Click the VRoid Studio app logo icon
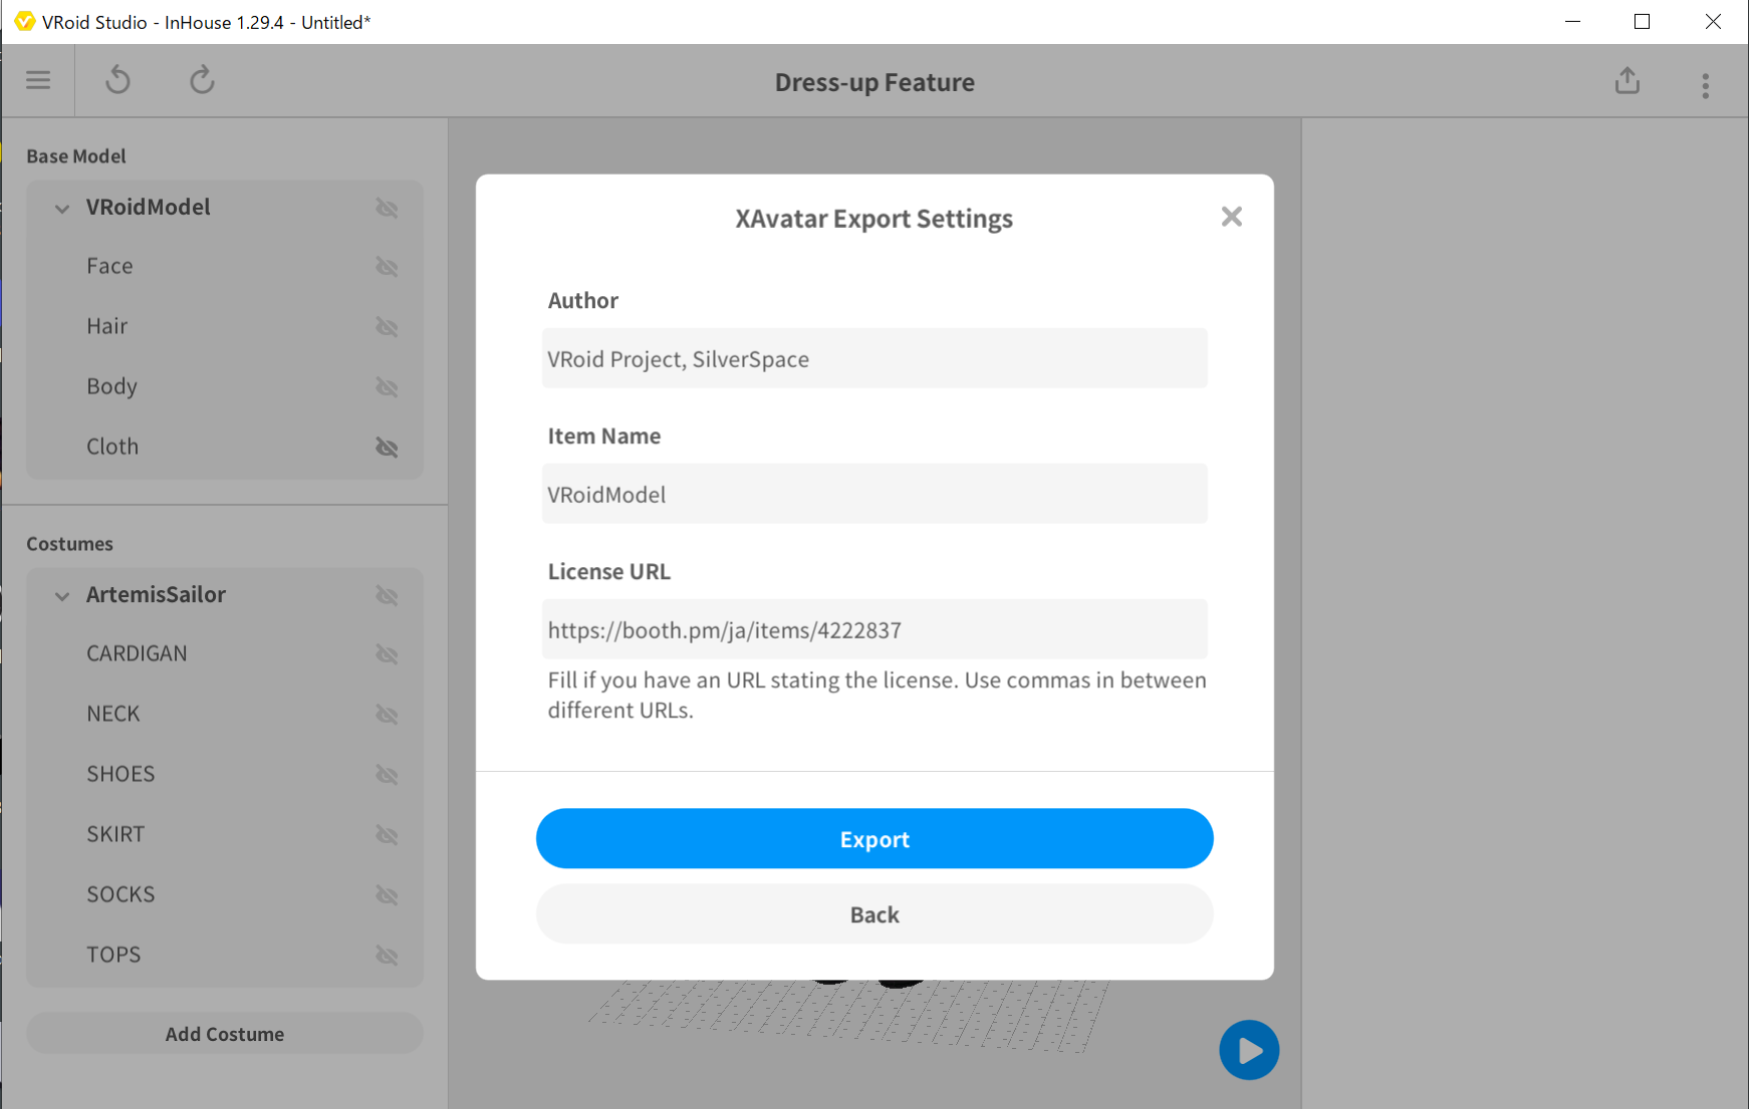 click(x=24, y=21)
